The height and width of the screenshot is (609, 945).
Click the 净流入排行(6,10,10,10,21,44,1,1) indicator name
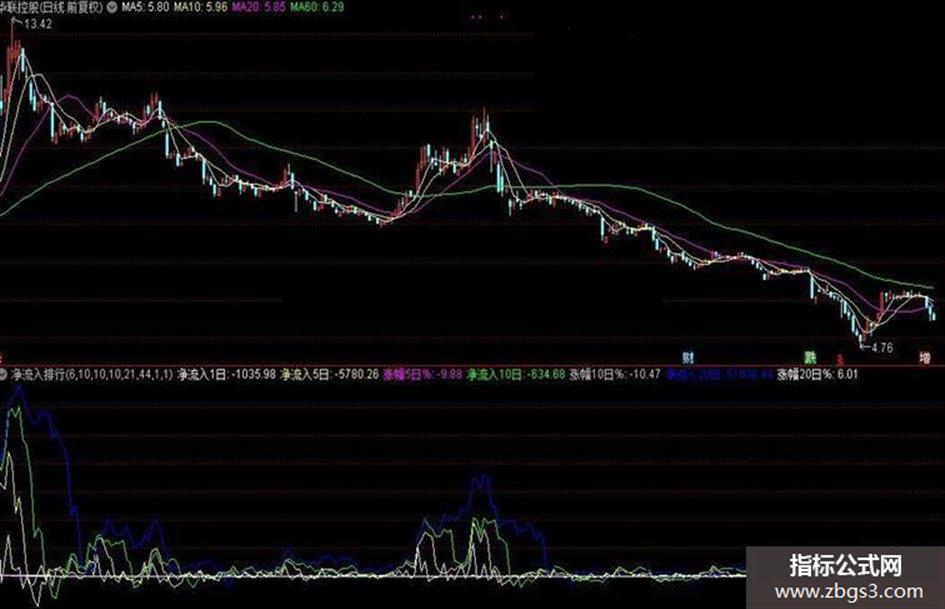pyautogui.click(x=92, y=374)
